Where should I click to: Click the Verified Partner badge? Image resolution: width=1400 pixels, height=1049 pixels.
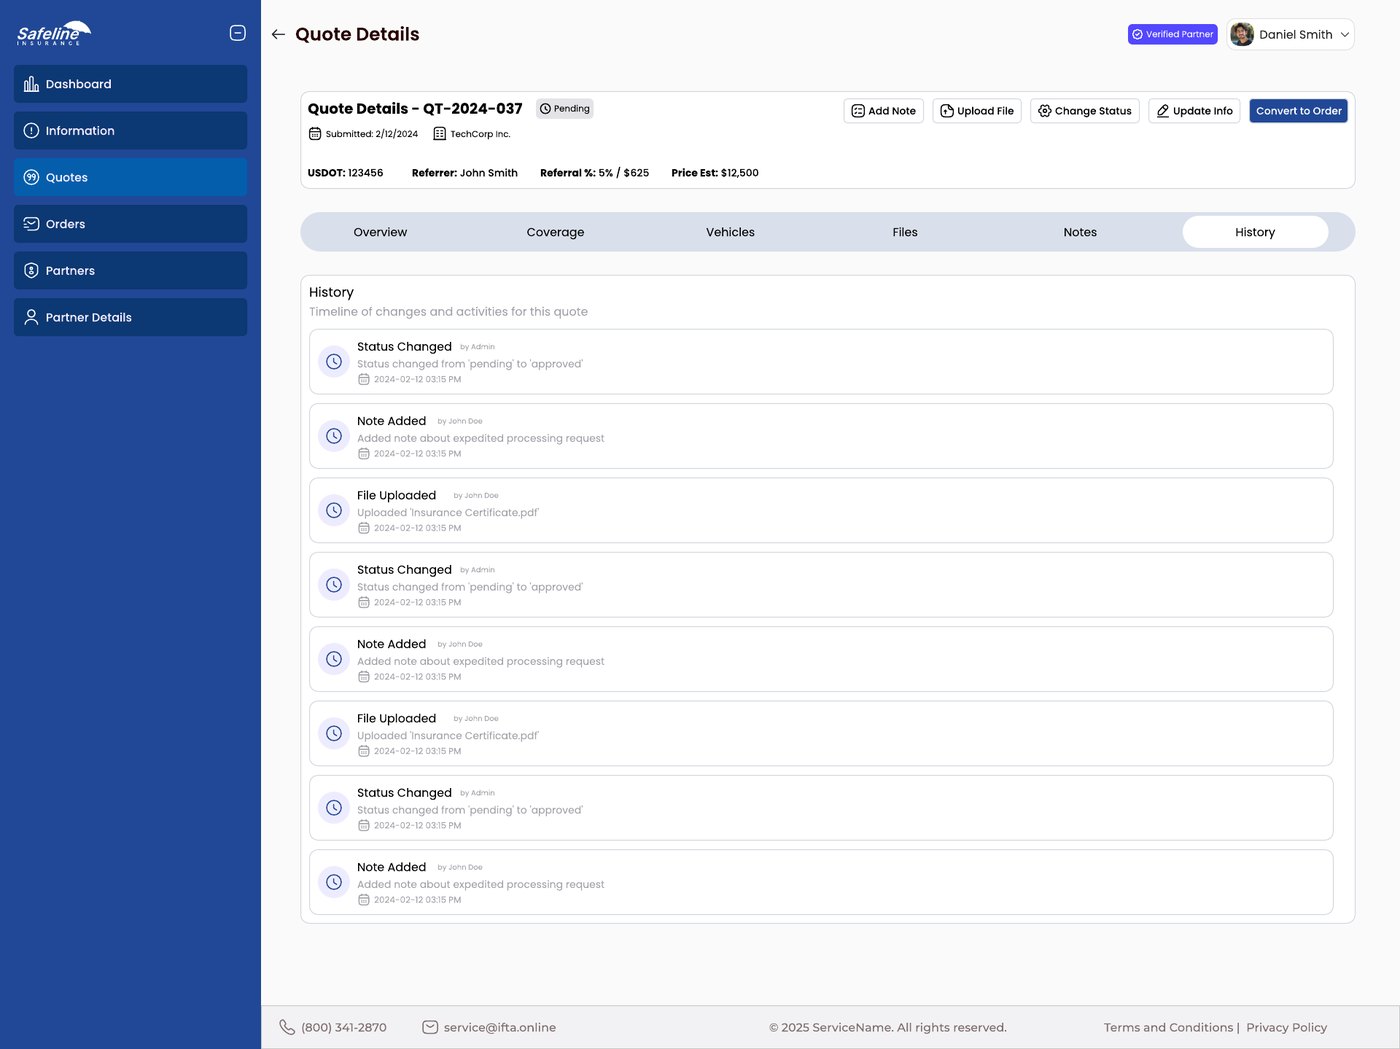(1173, 34)
